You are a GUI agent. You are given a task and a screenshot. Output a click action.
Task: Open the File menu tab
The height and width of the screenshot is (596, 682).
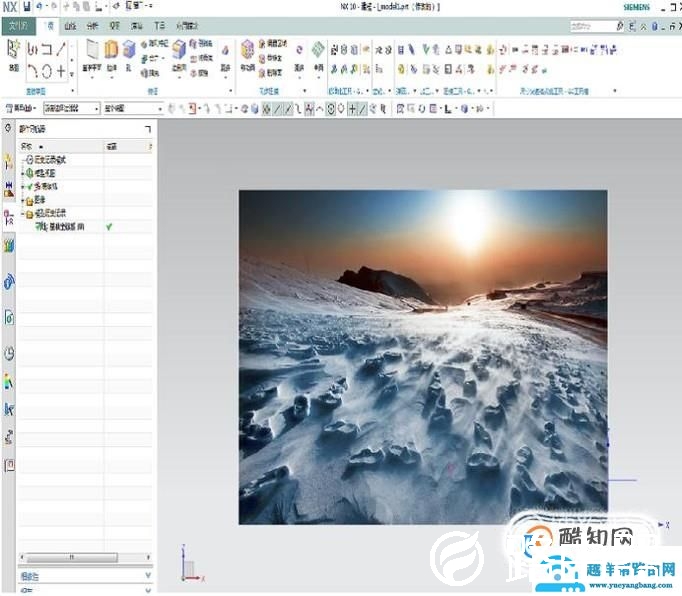19,24
